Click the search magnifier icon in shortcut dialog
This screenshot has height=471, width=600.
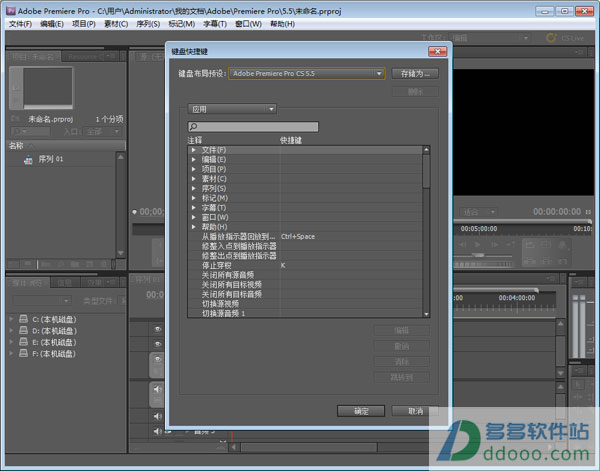pos(194,127)
